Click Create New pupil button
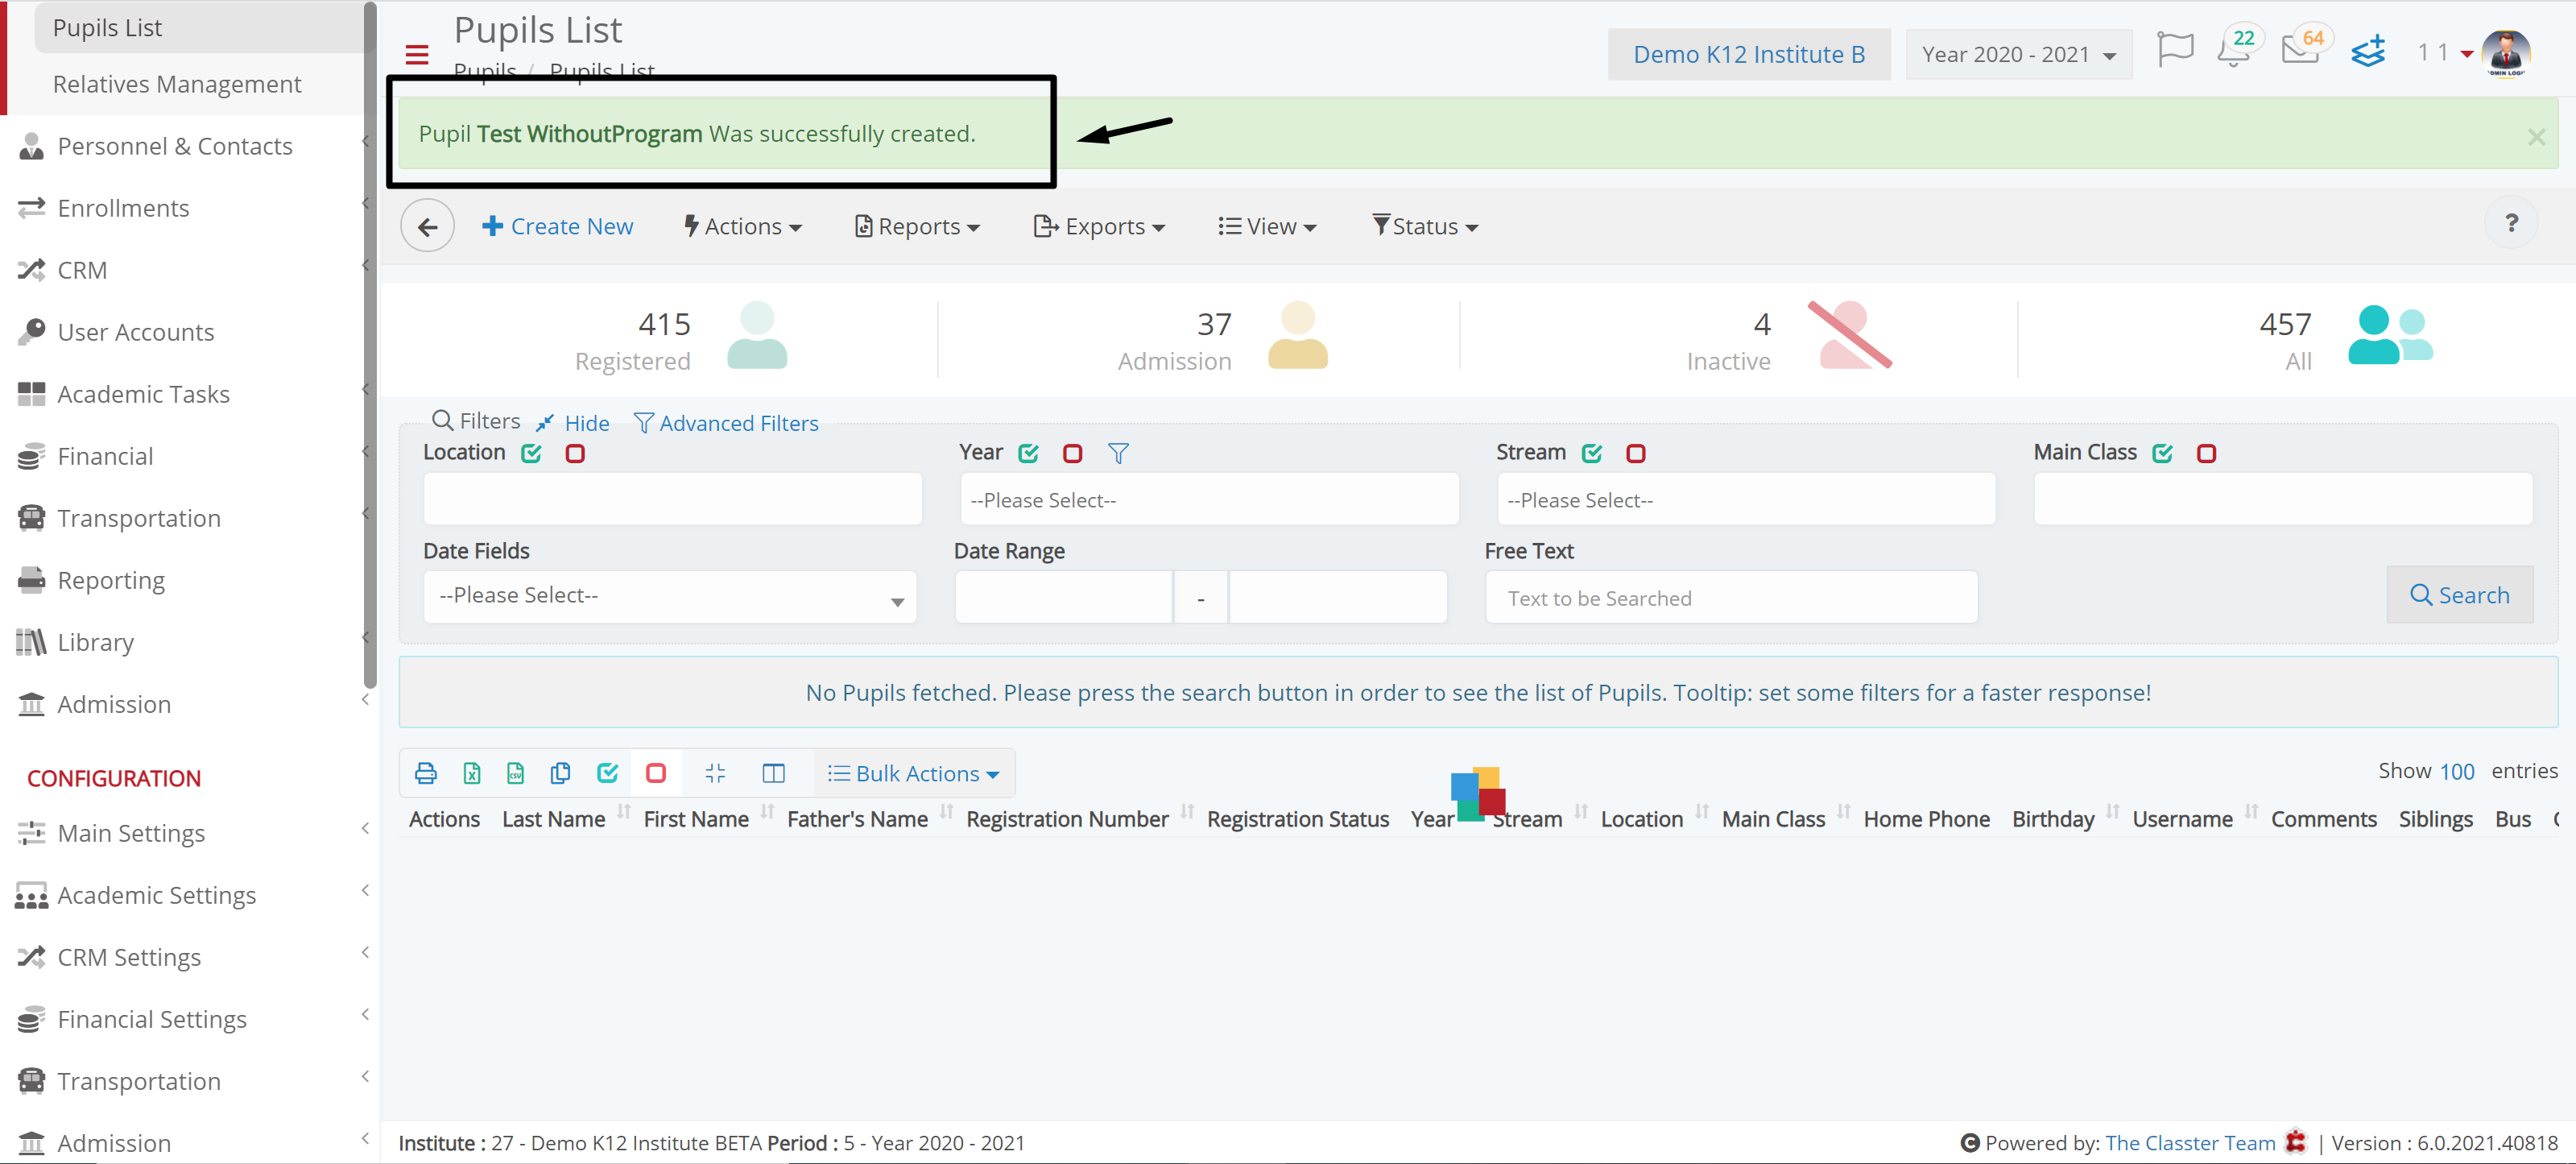Image resolution: width=2576 pixels, height=1164 pixels. point(557,226)
